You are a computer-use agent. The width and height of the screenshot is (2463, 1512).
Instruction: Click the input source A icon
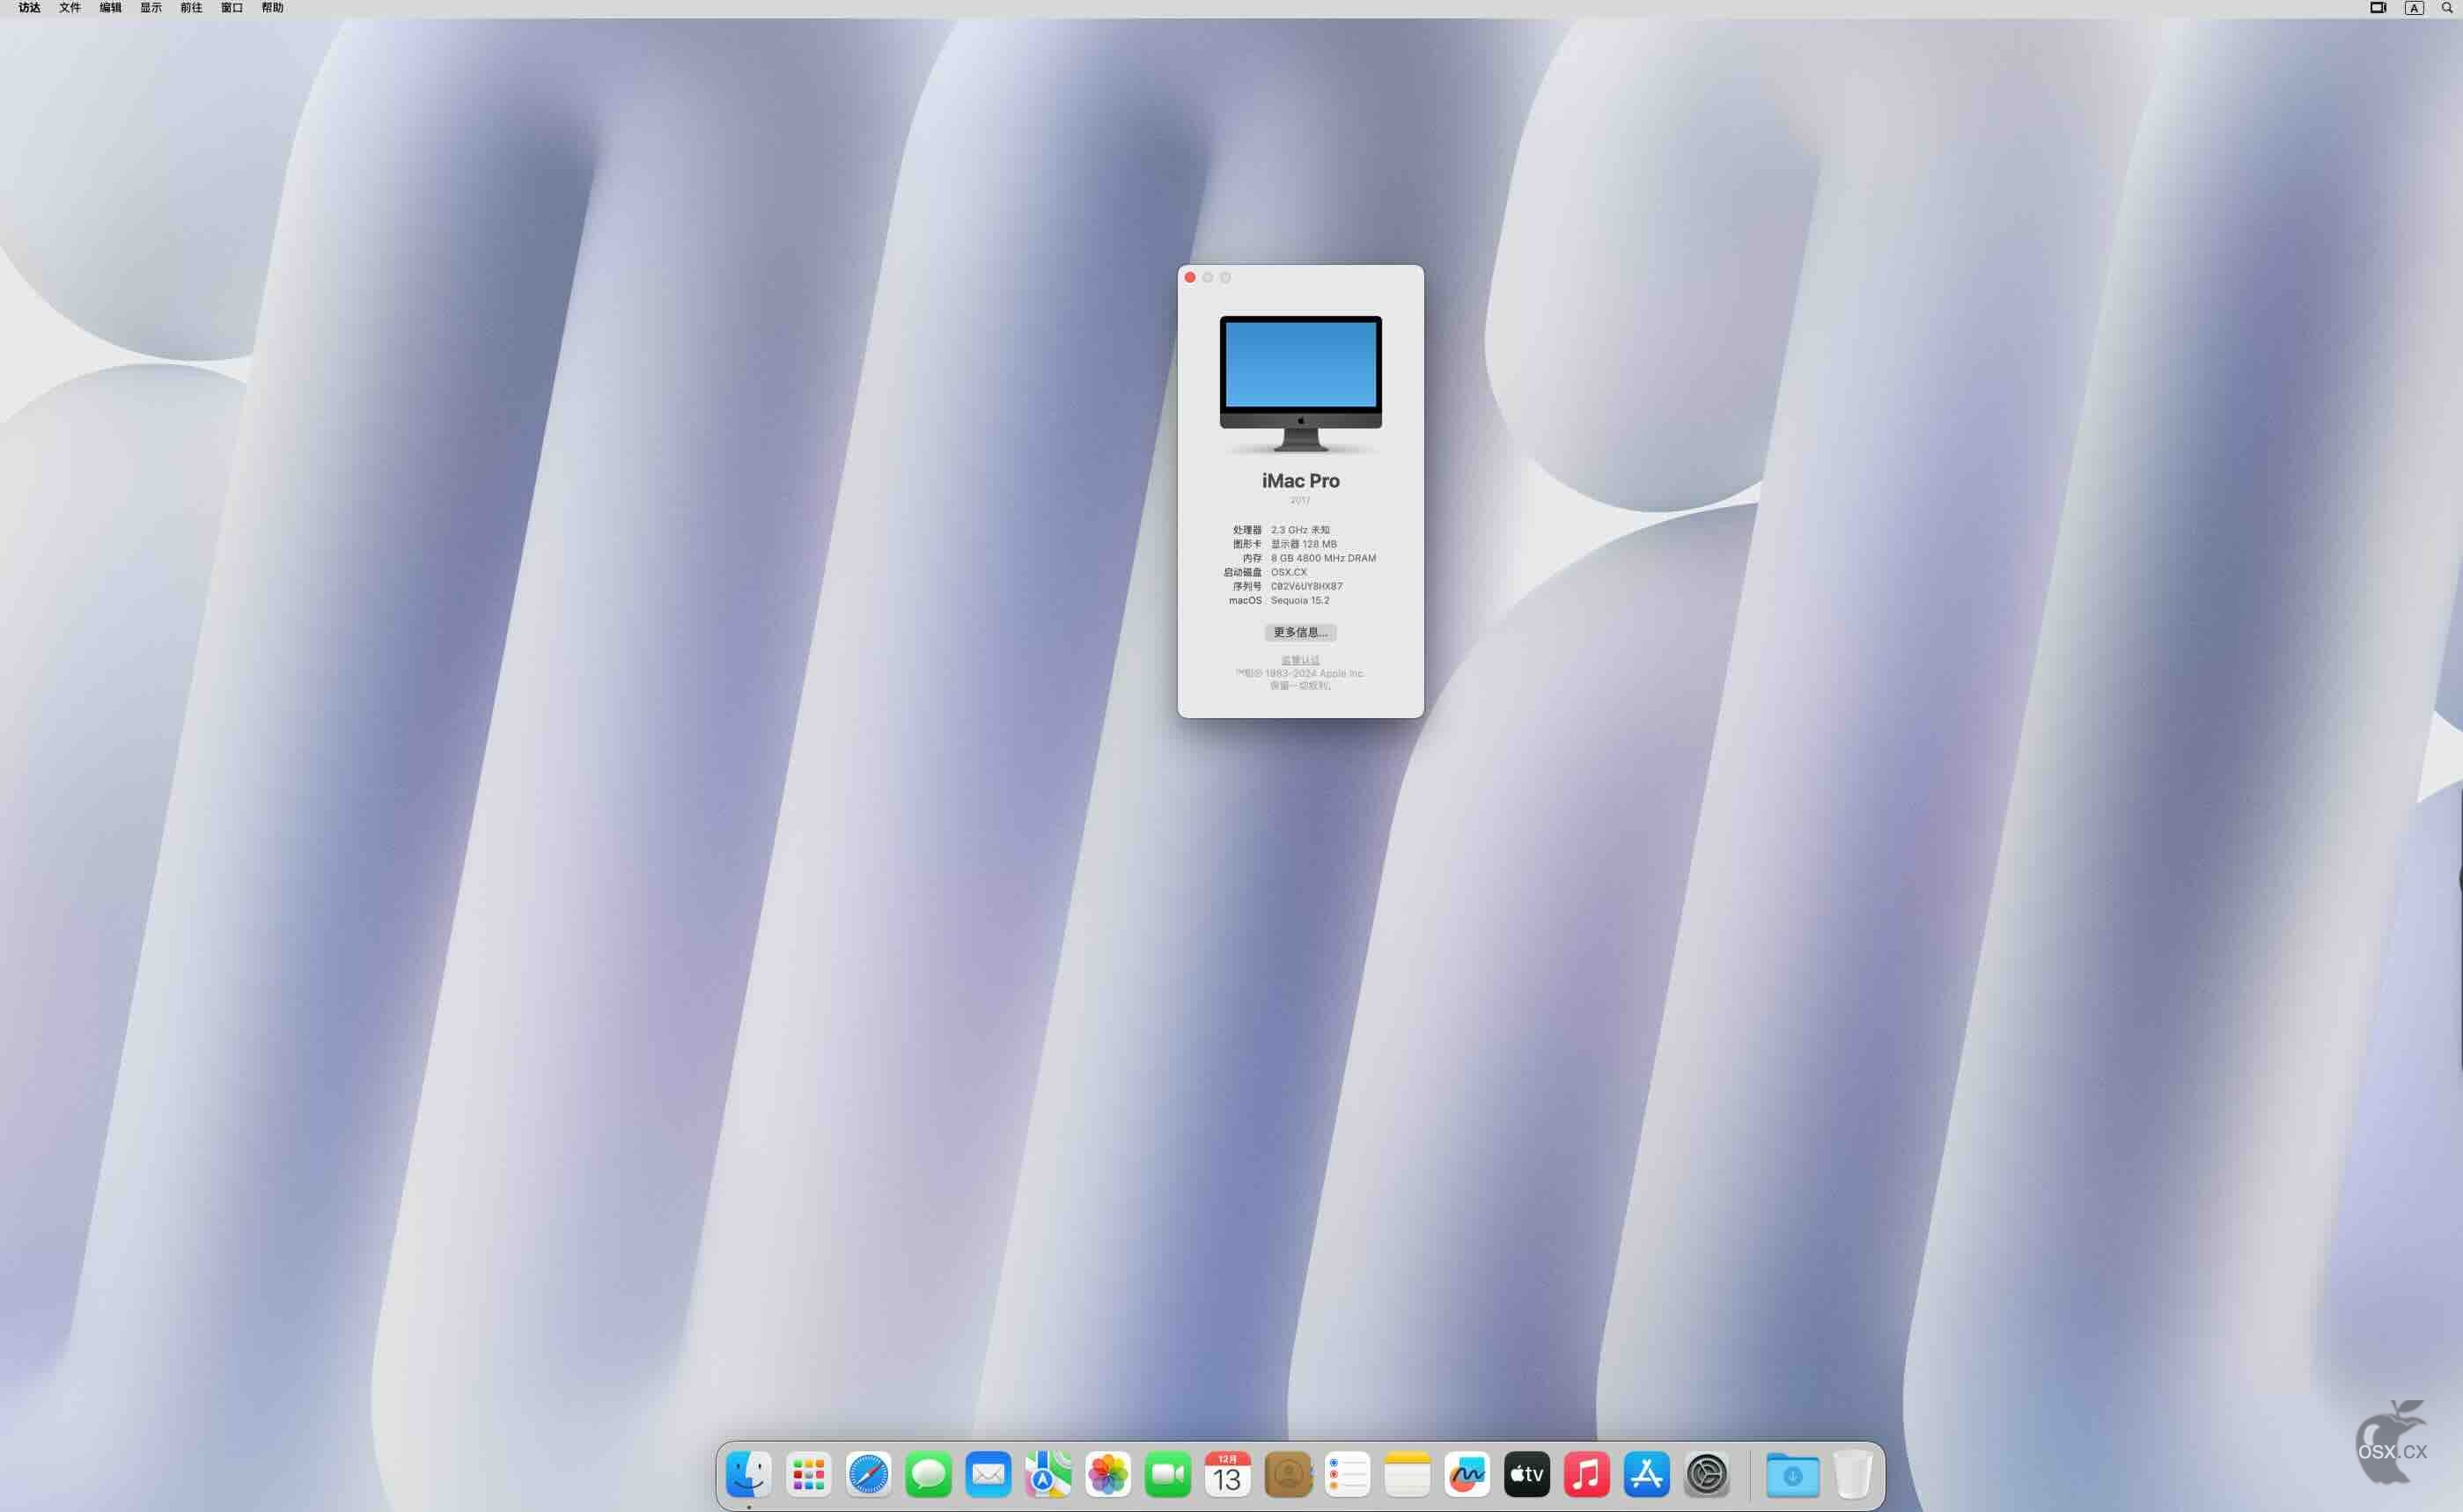[x=2414, y=8]
